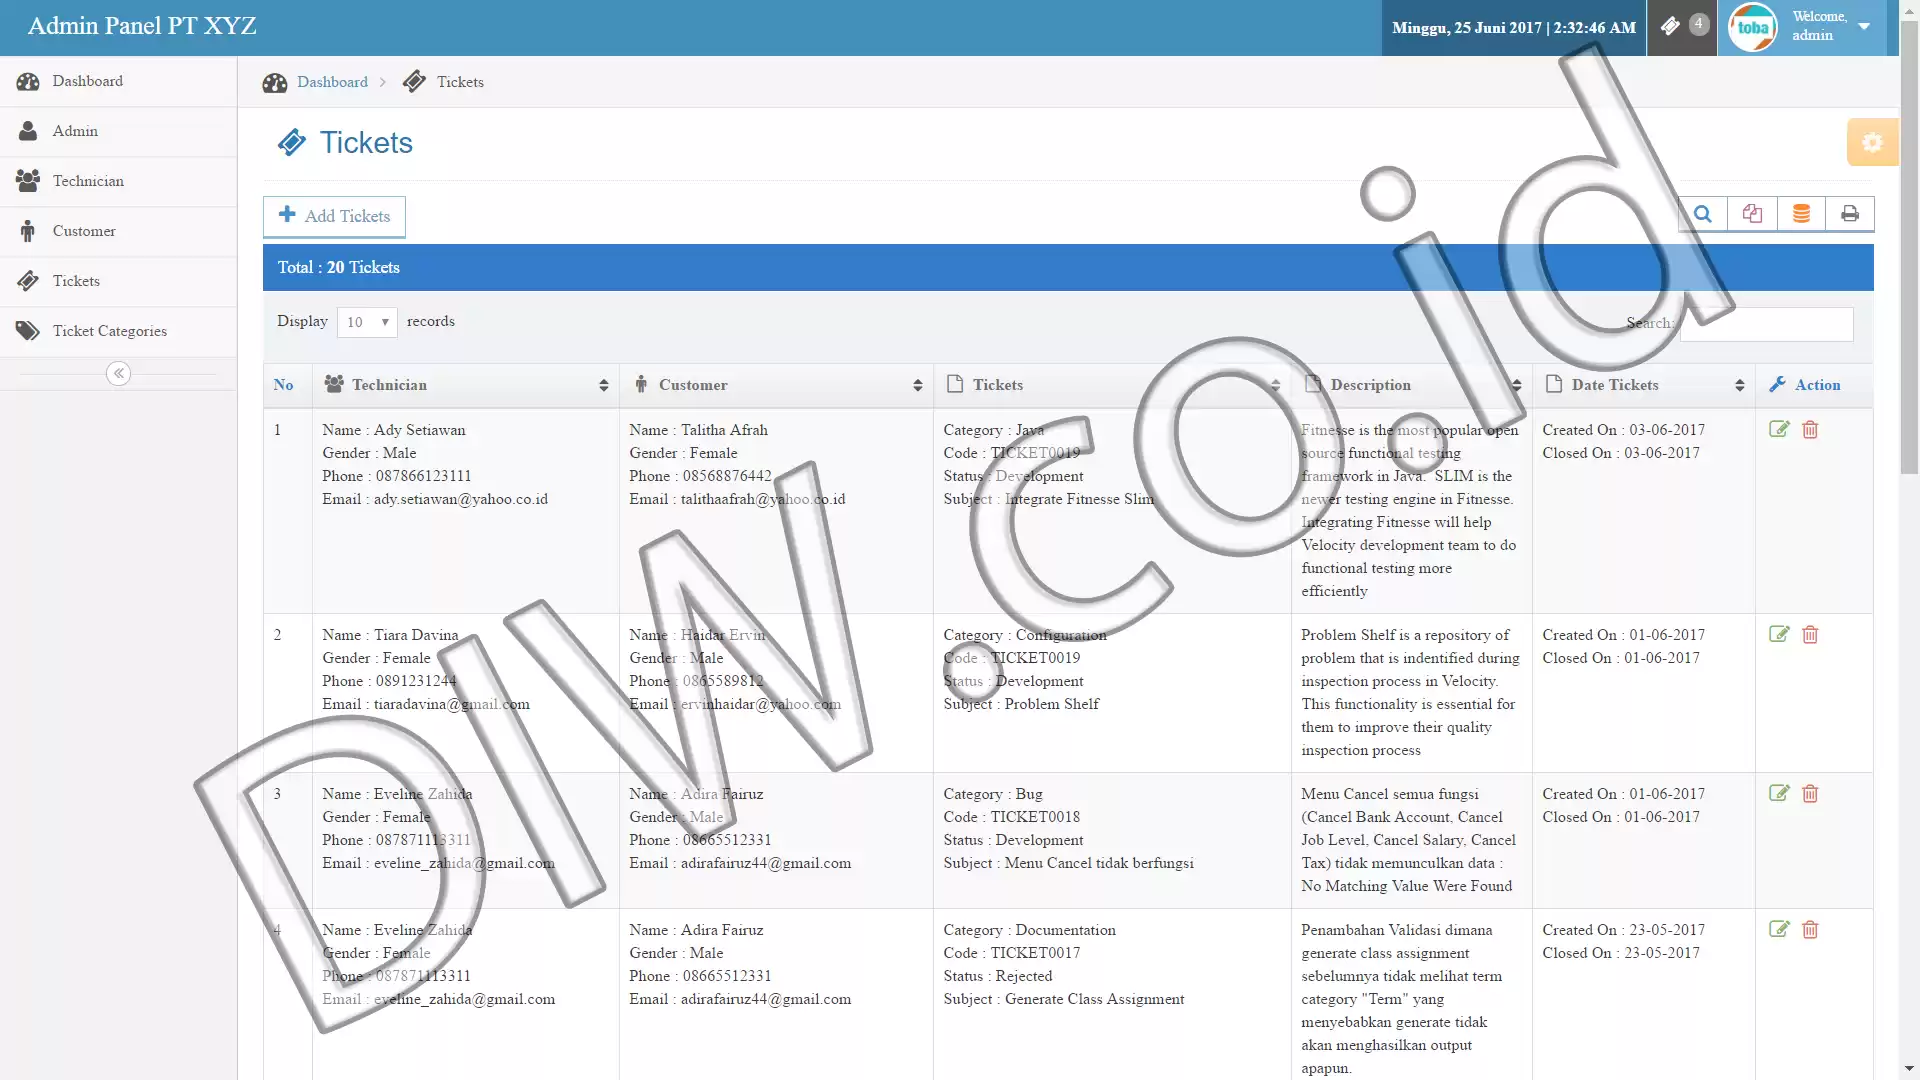Image resolution: width=1920 pixels, height=1080 pixels.
Task: Sort table by Description column
Action: coord(1412,385)
